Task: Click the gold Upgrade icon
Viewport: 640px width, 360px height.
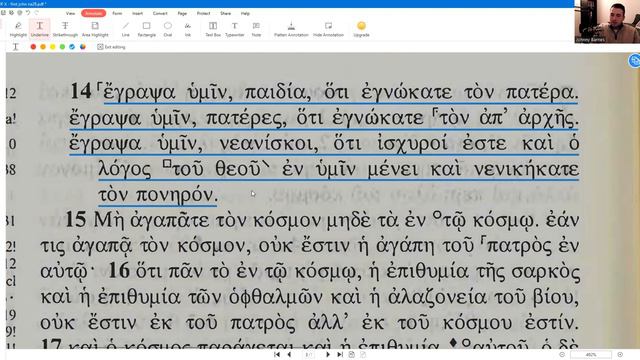Action: [x=361, y=26]
